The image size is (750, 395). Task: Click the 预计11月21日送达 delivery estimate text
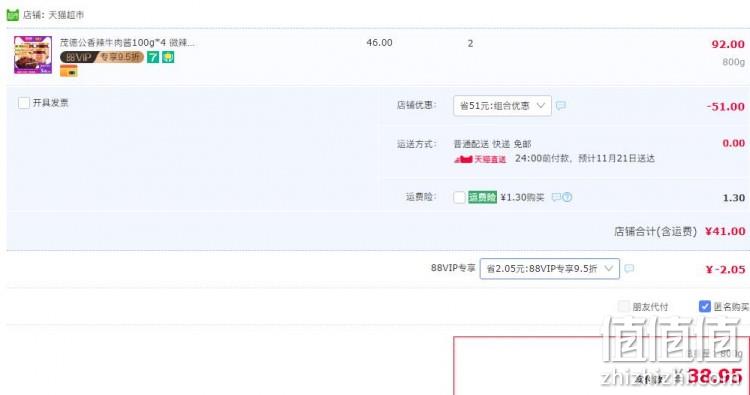(616, 158)
